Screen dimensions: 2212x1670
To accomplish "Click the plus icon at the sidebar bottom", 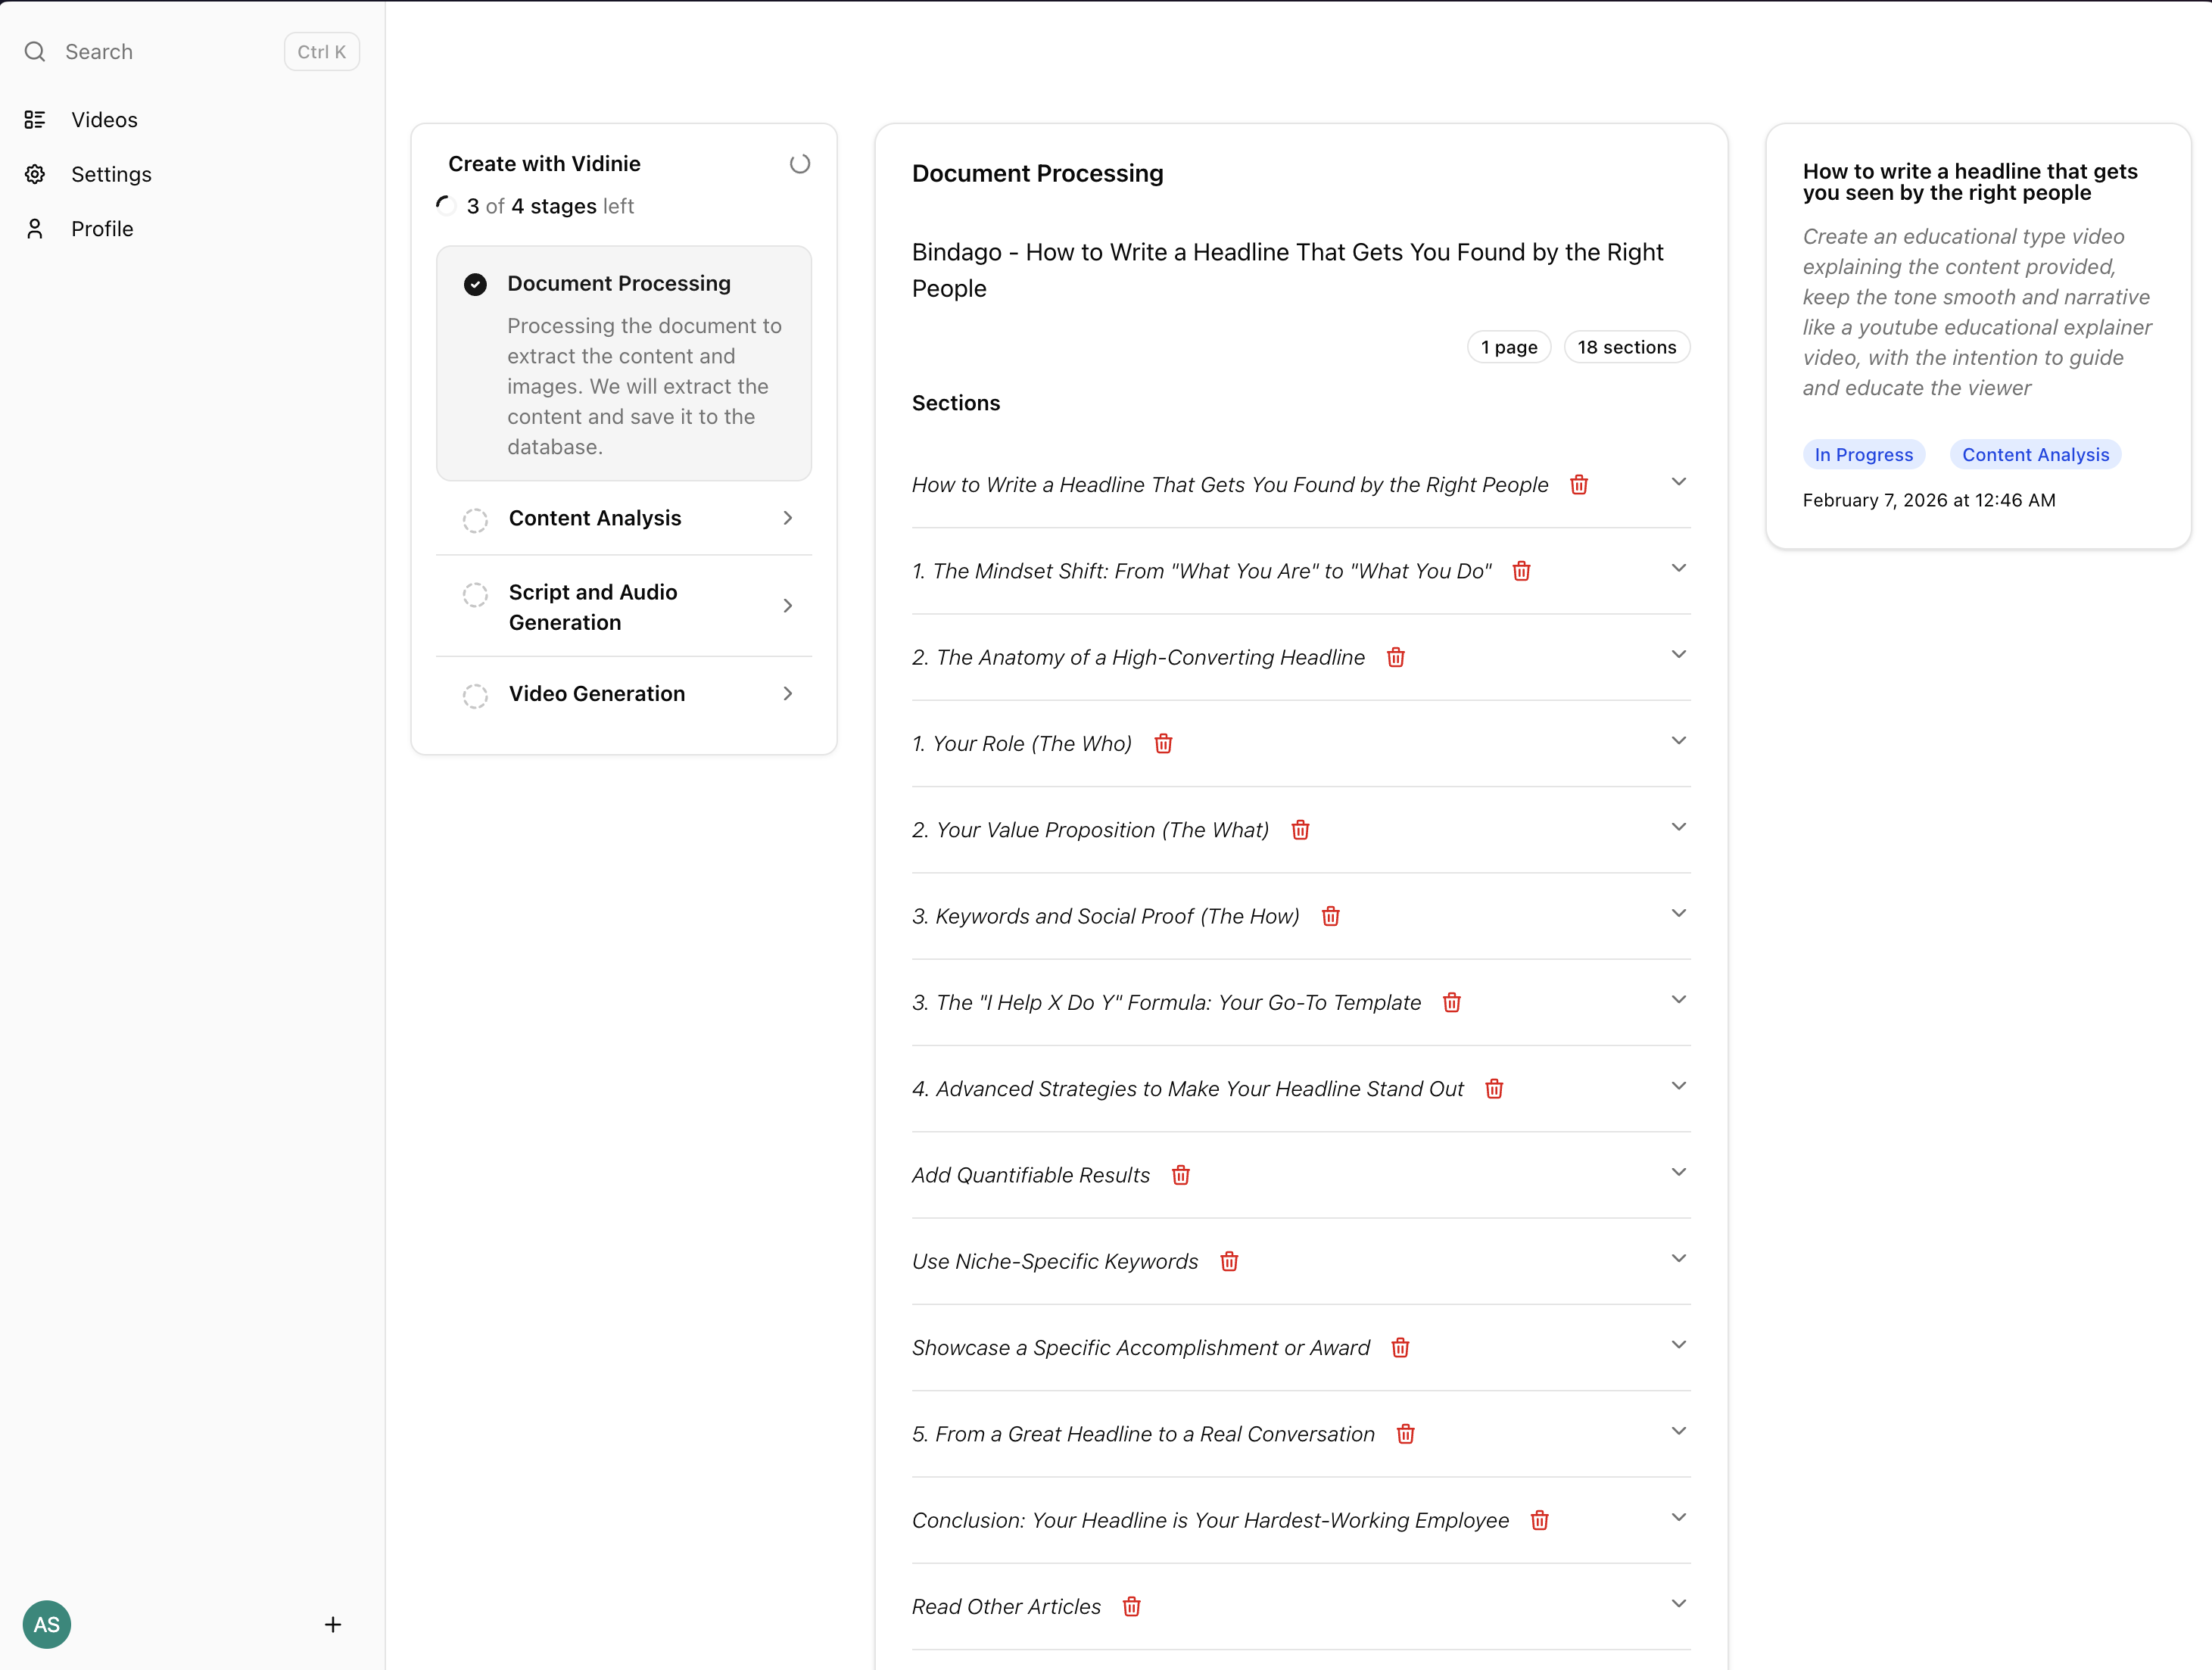I will [333, 1624].
